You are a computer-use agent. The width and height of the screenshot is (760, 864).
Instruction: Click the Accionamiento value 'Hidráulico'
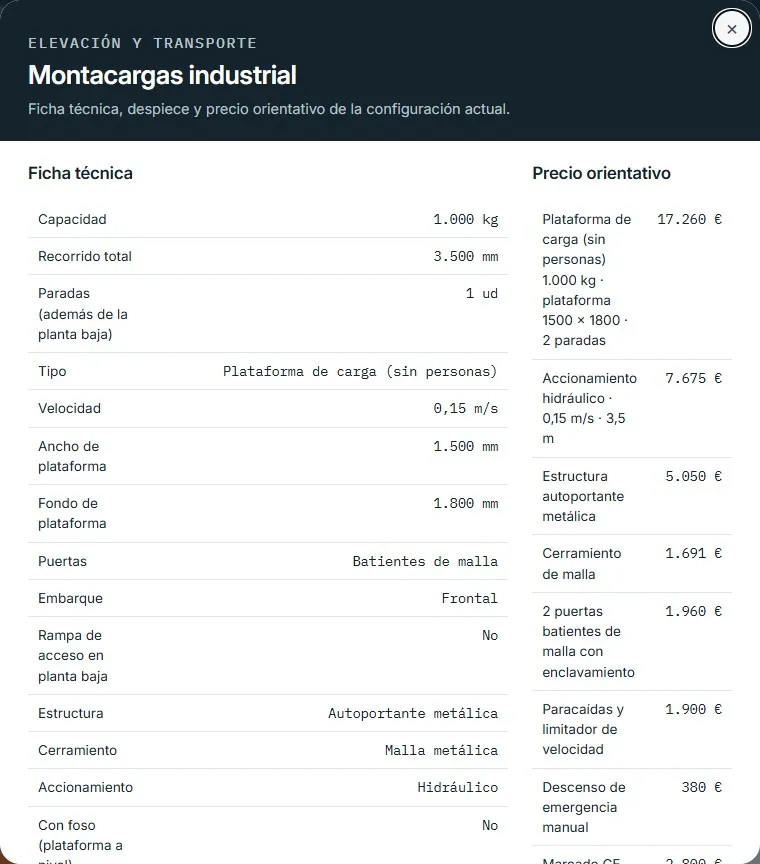[x=457, y=787]
